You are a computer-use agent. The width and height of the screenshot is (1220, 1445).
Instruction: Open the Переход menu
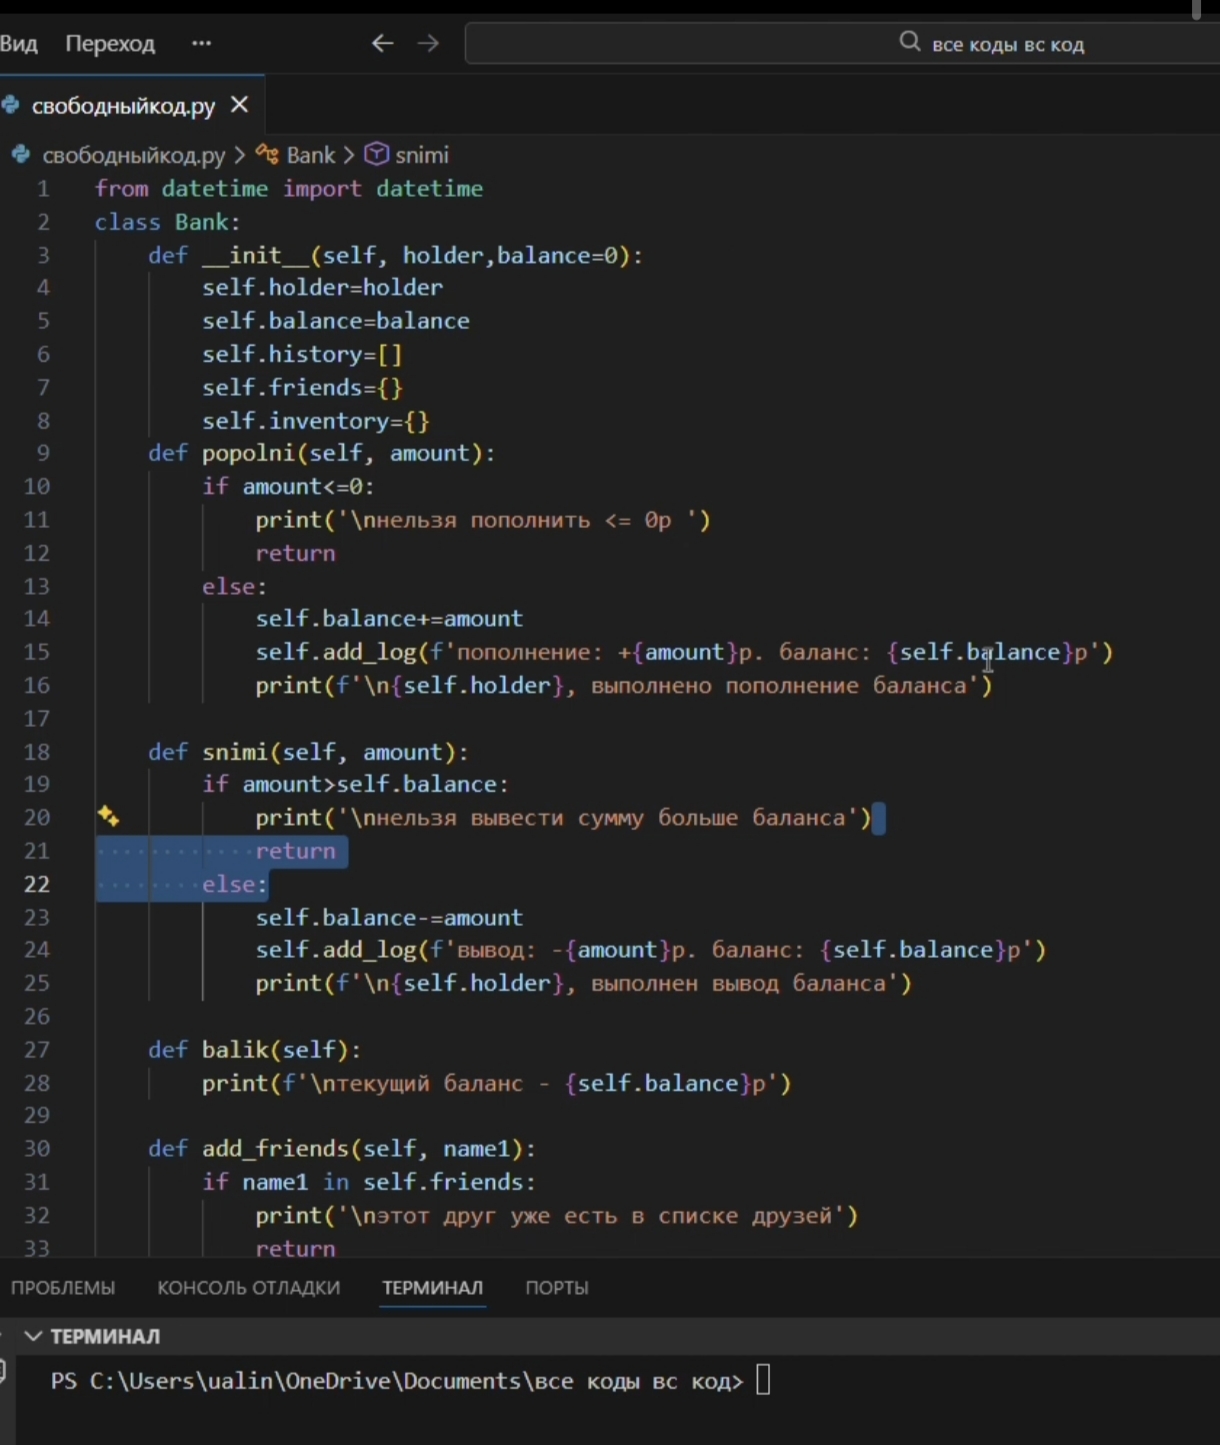(110, 44)
